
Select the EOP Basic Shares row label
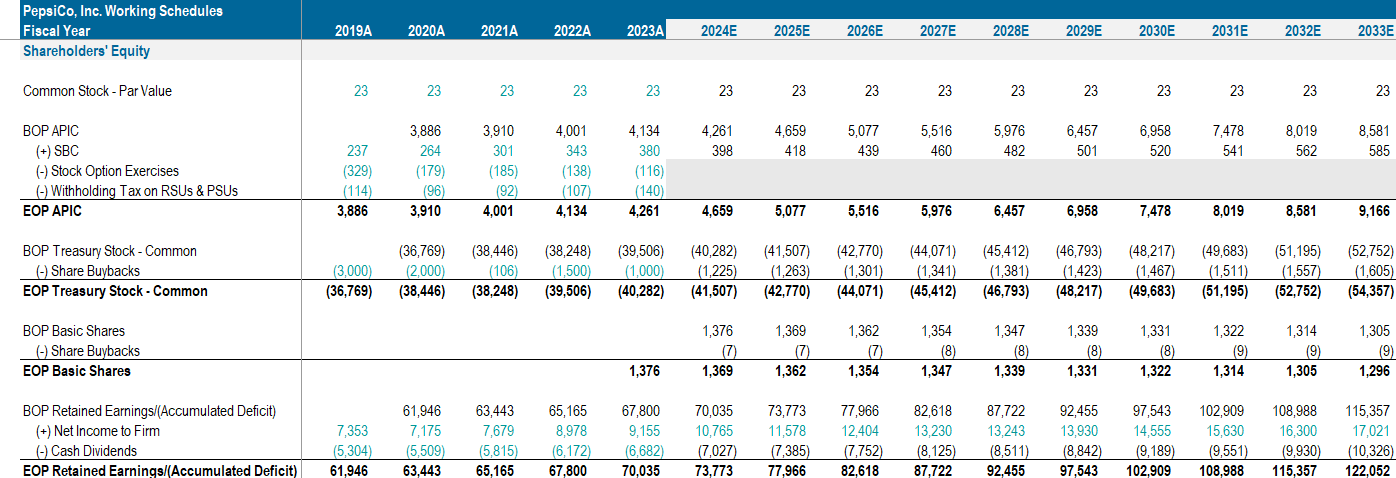click(x=77, y=371)
